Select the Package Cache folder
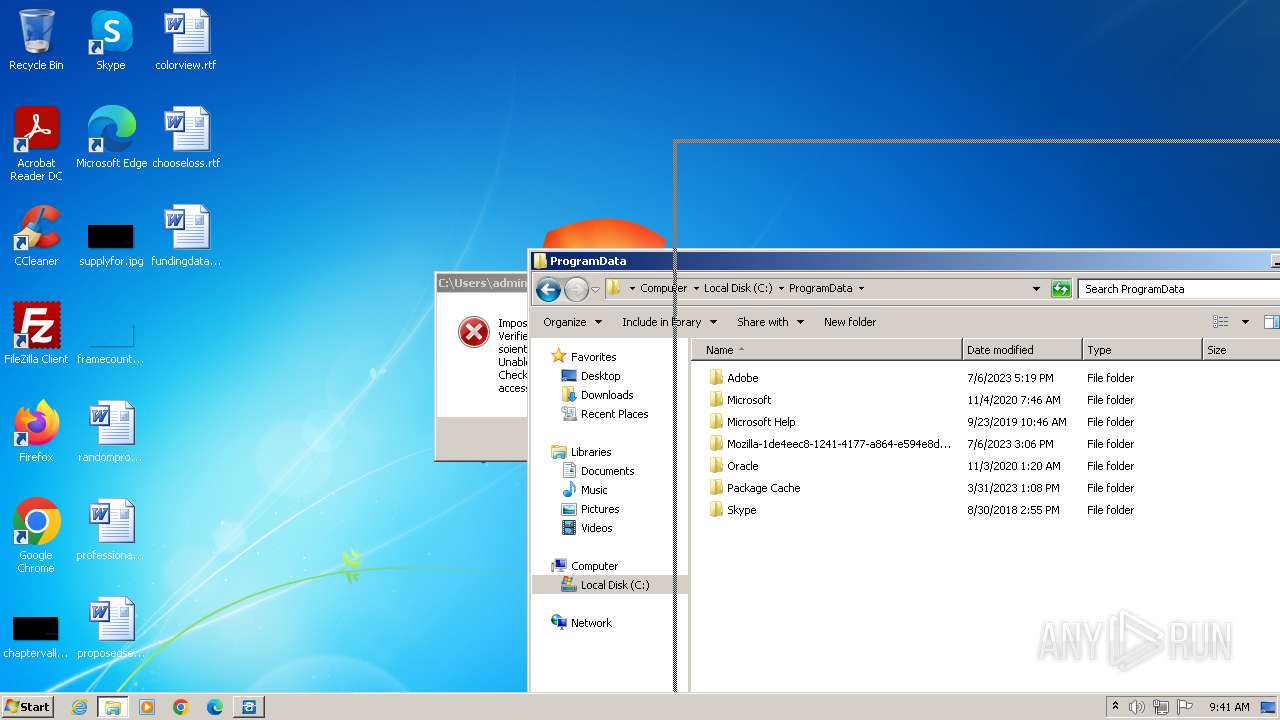1280x720 pixels. 763,488
